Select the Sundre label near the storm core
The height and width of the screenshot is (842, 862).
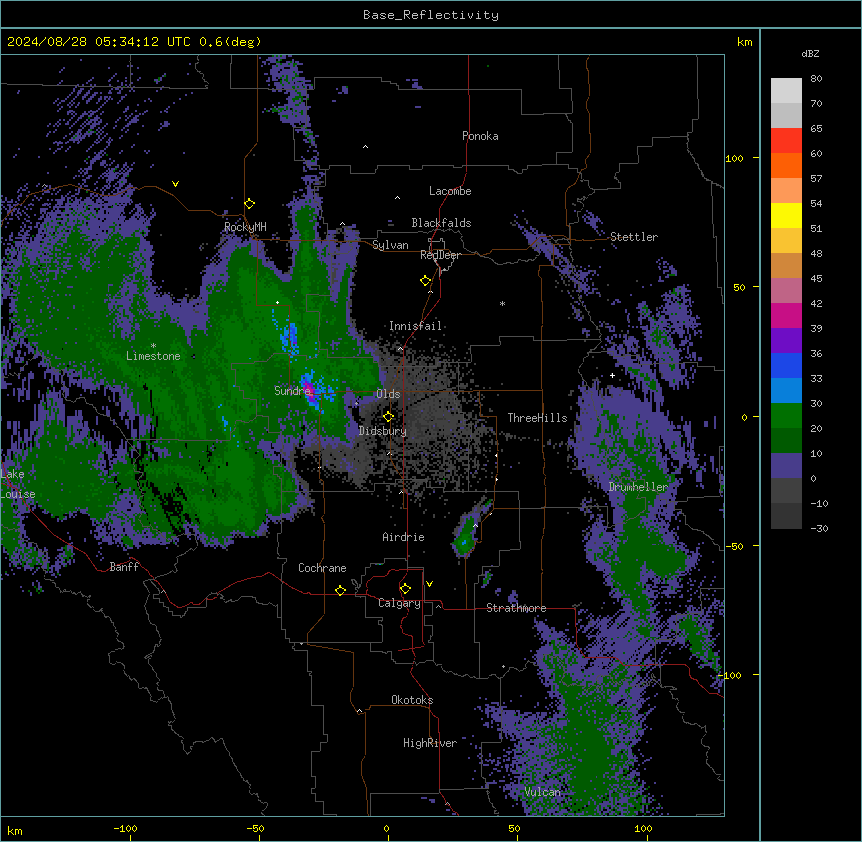(292, 391)
